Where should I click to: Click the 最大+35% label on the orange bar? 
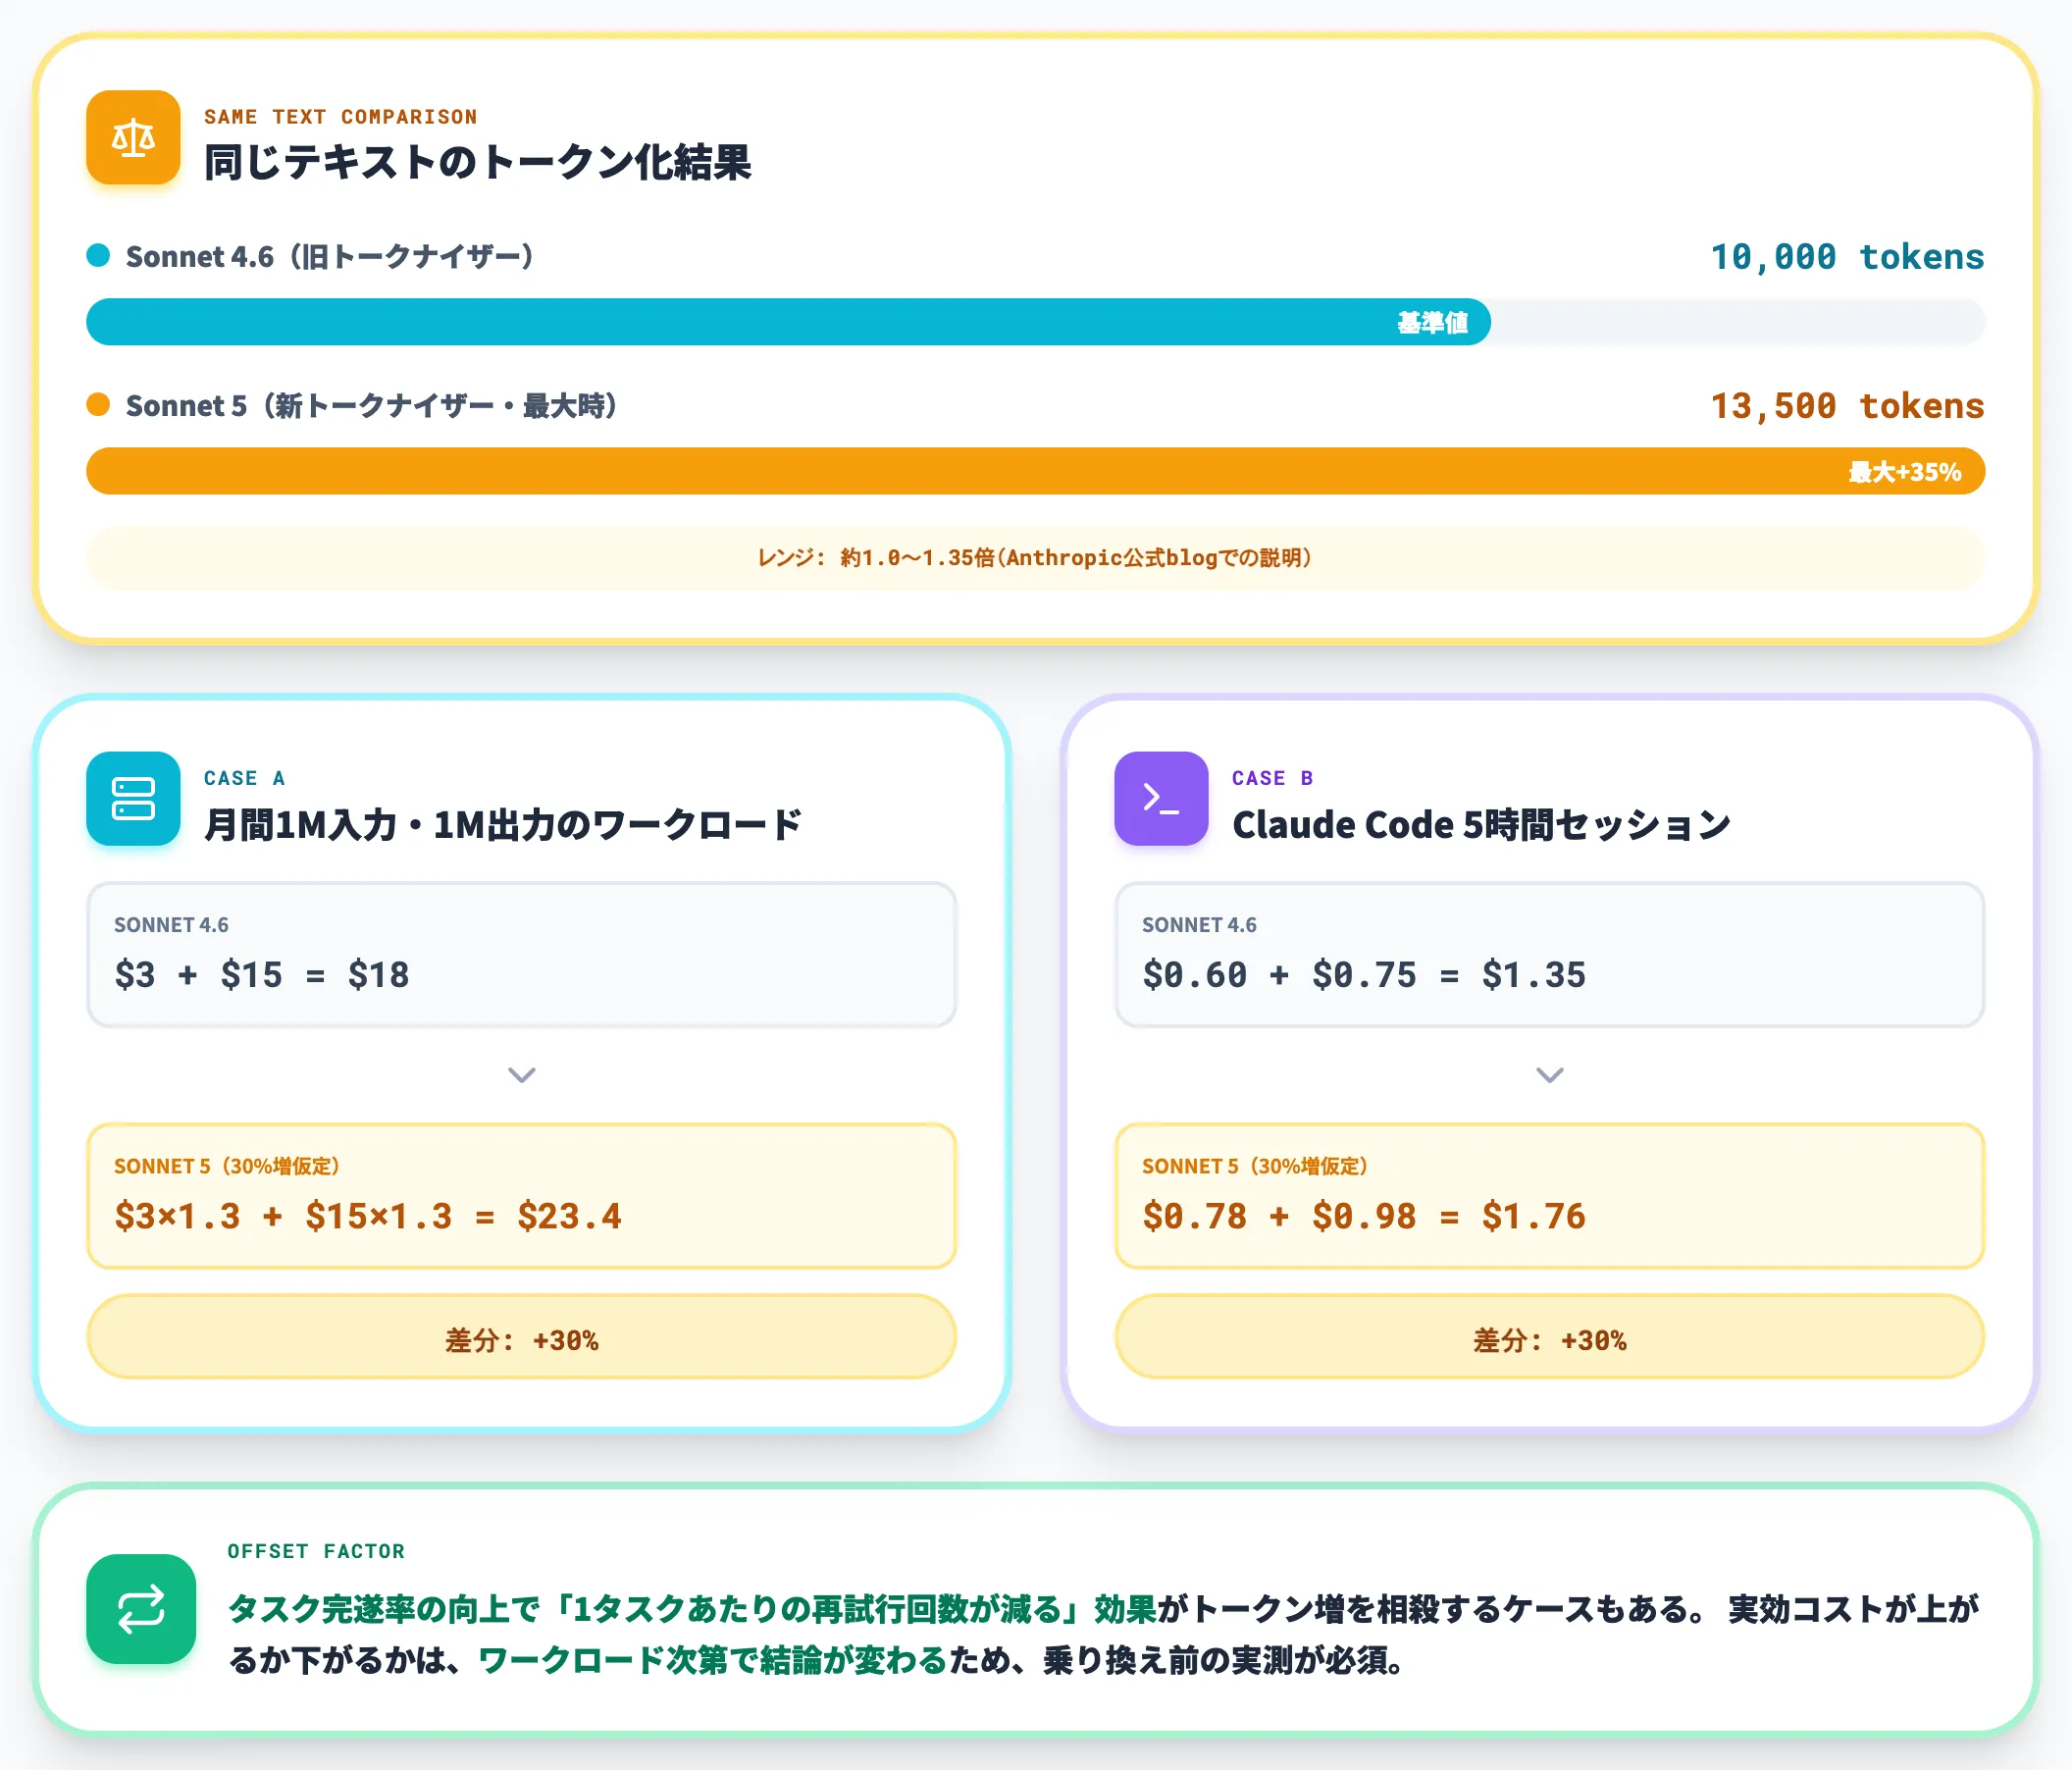[1905, 471]
